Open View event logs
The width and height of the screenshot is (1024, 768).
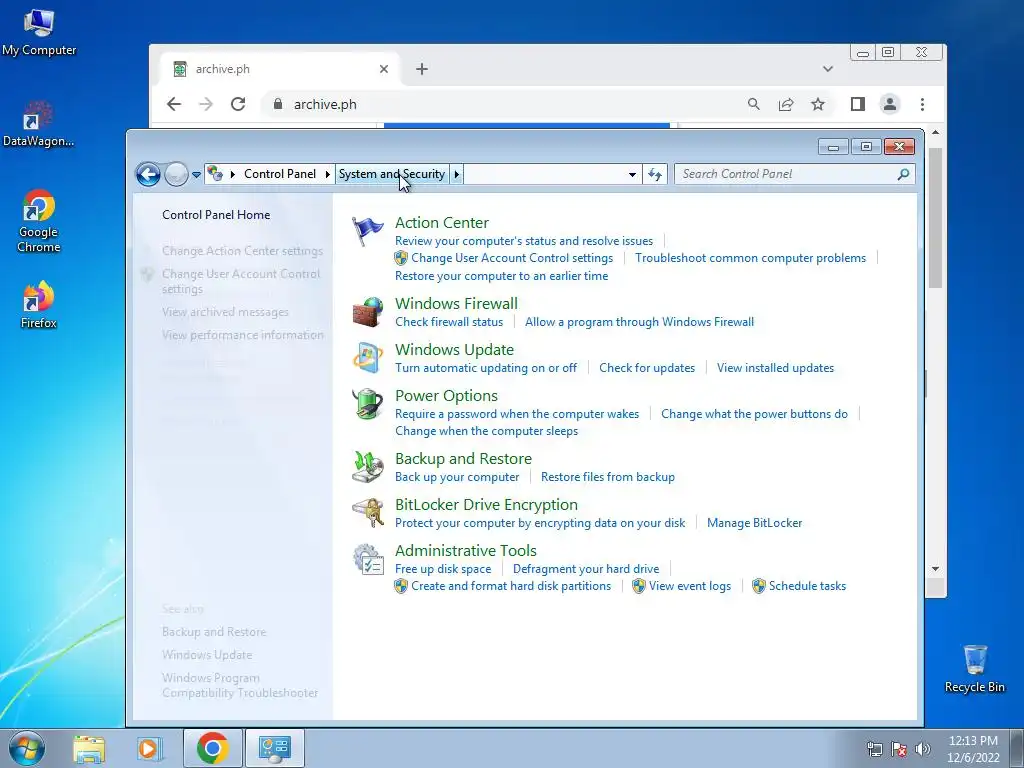pyautogui.click(x=690, y=586)
